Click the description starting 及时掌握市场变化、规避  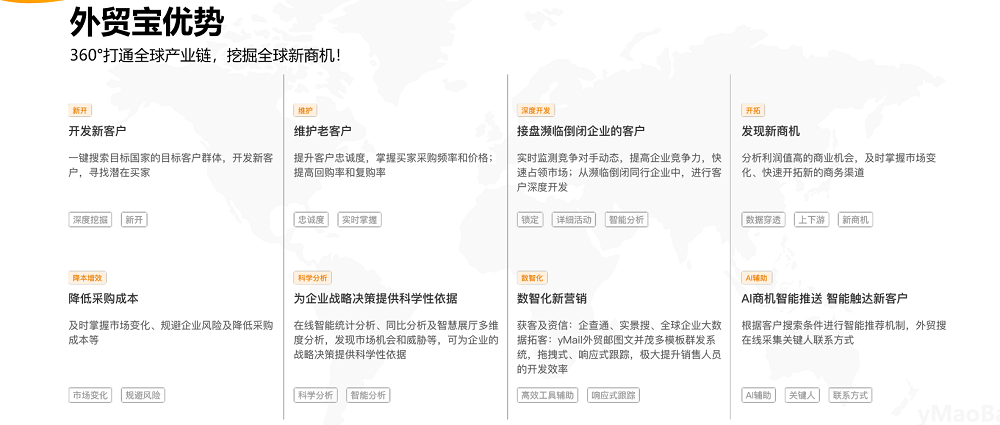click(x=171, y=332)
